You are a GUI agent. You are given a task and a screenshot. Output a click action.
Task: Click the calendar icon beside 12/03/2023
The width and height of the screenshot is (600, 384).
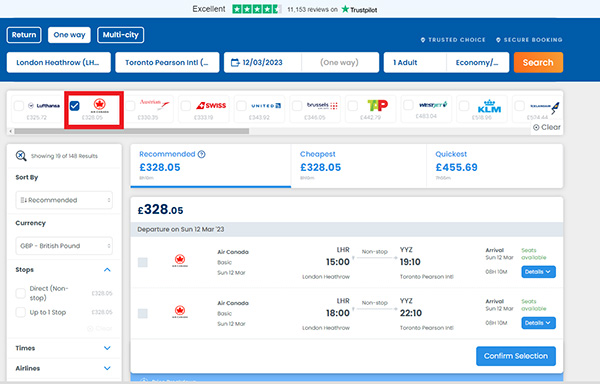[x=235, y=62]
